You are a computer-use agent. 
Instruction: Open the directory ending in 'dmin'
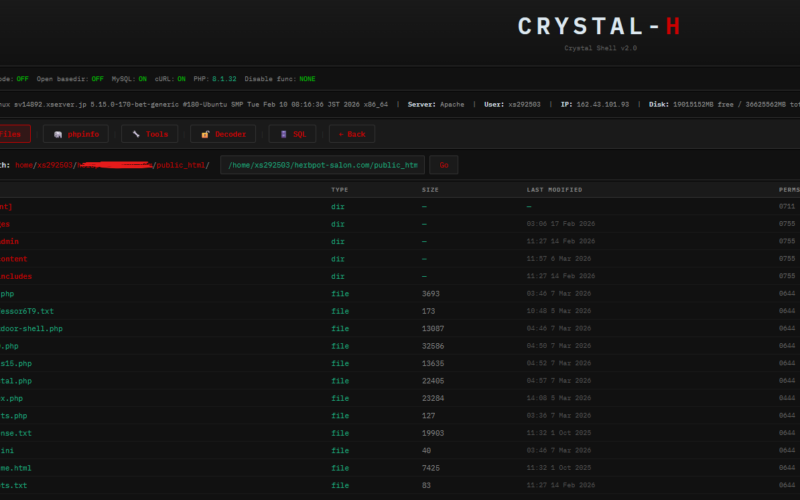10,241
